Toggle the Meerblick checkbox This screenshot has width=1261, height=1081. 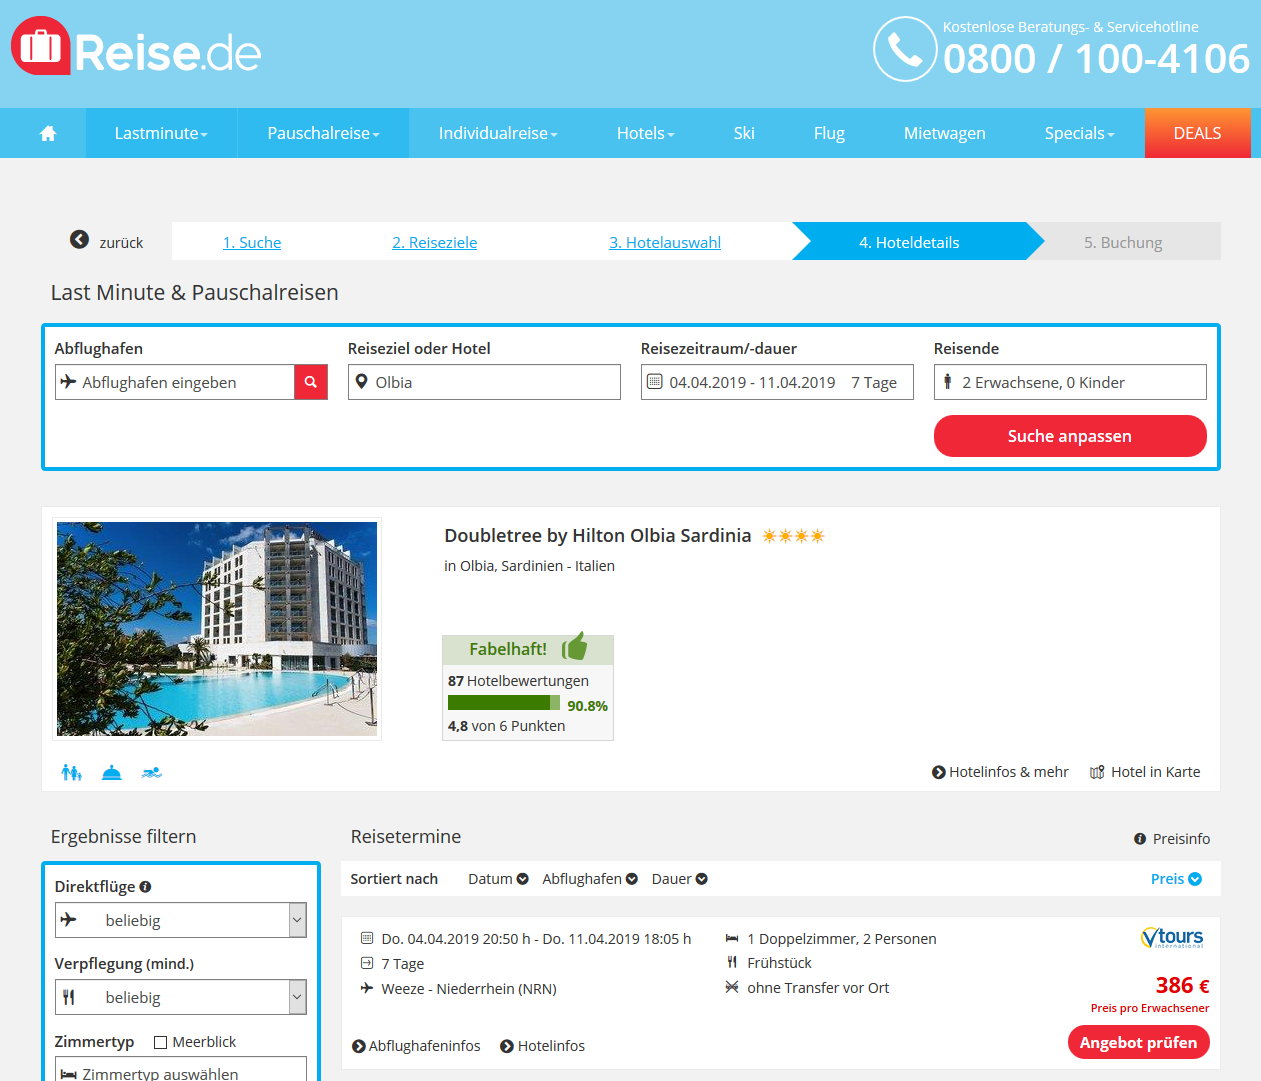(x=160, y=1042)
